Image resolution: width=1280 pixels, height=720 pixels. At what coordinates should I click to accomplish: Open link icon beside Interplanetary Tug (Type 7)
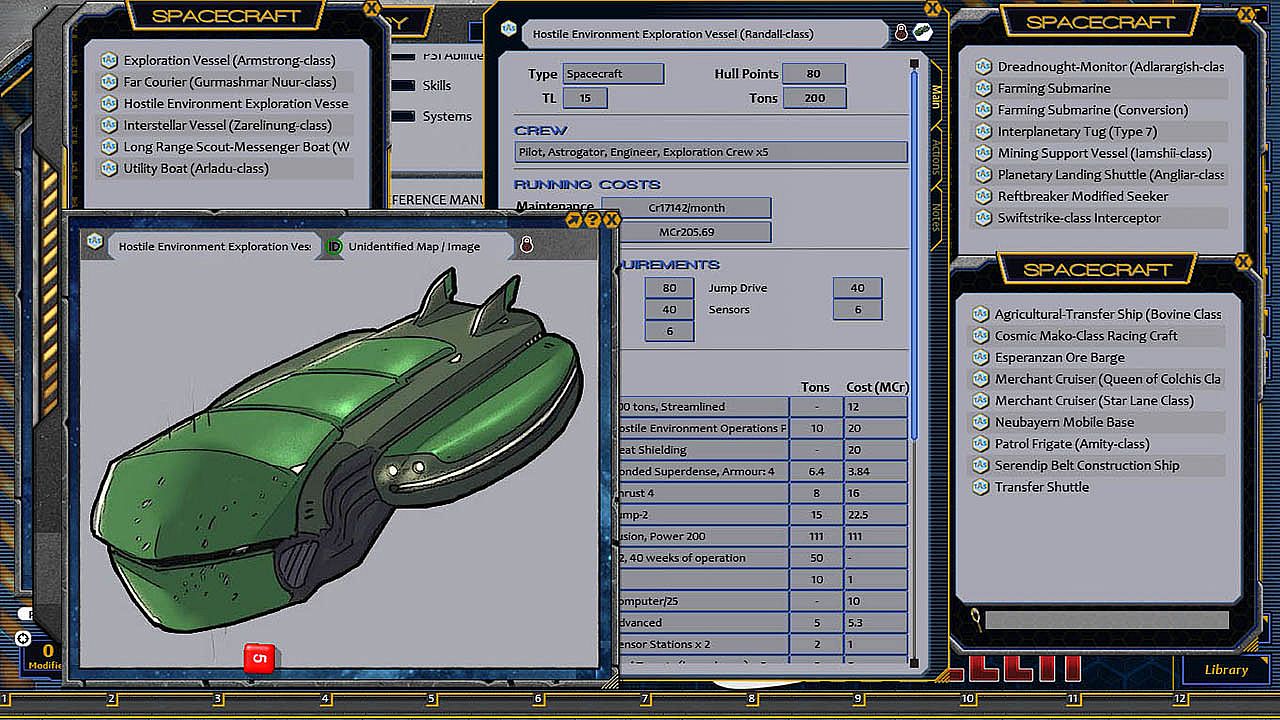[982, 132]
